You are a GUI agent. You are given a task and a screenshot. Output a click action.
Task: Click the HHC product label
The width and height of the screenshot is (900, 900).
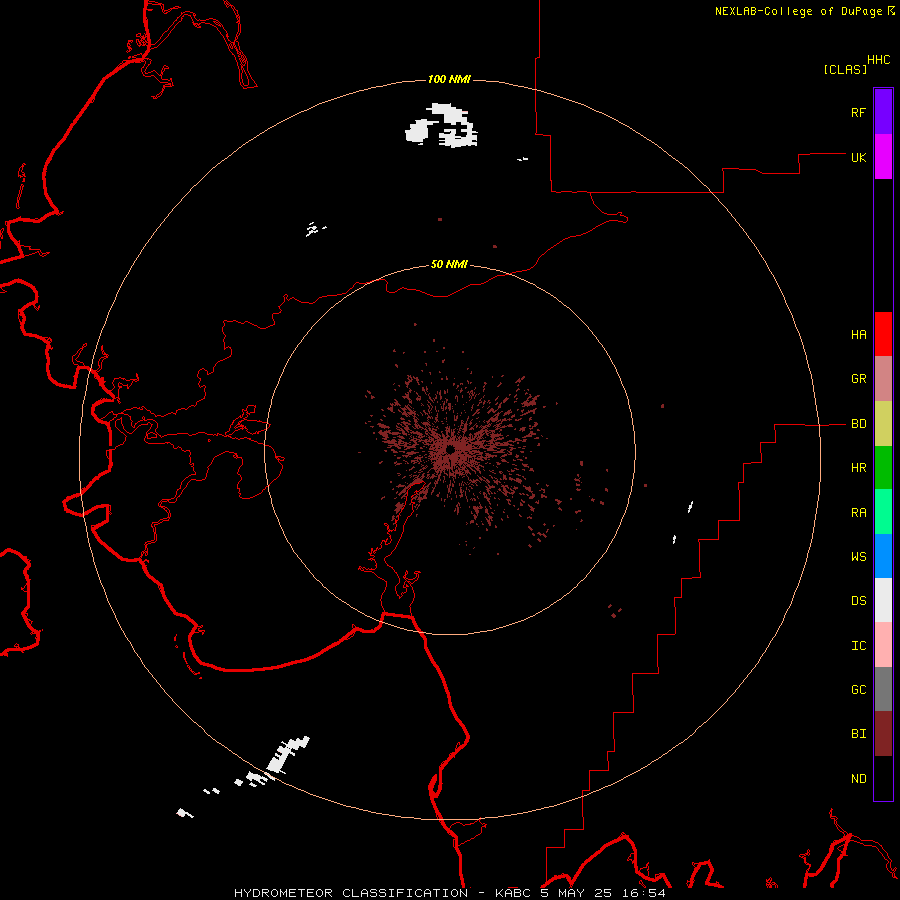[x=879, y=60]
